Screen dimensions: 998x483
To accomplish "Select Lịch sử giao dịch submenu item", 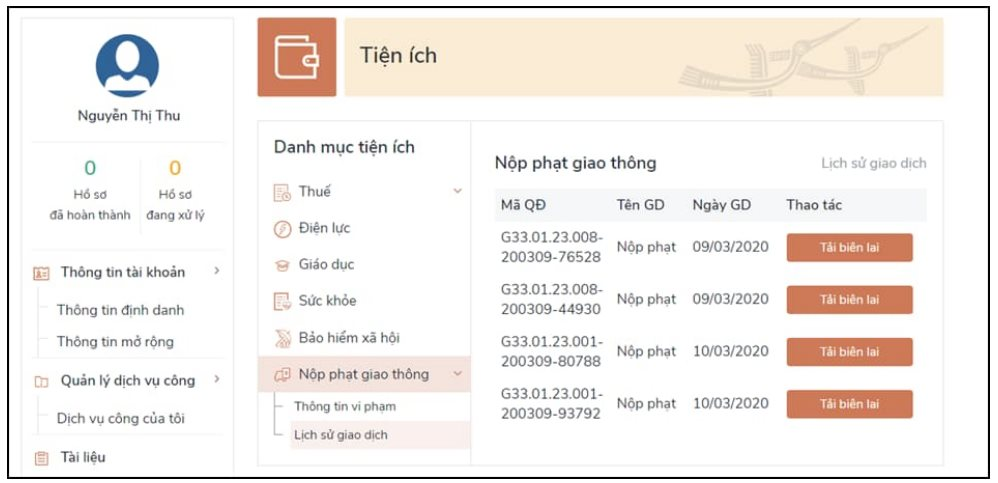I will (x=340, y=435).
